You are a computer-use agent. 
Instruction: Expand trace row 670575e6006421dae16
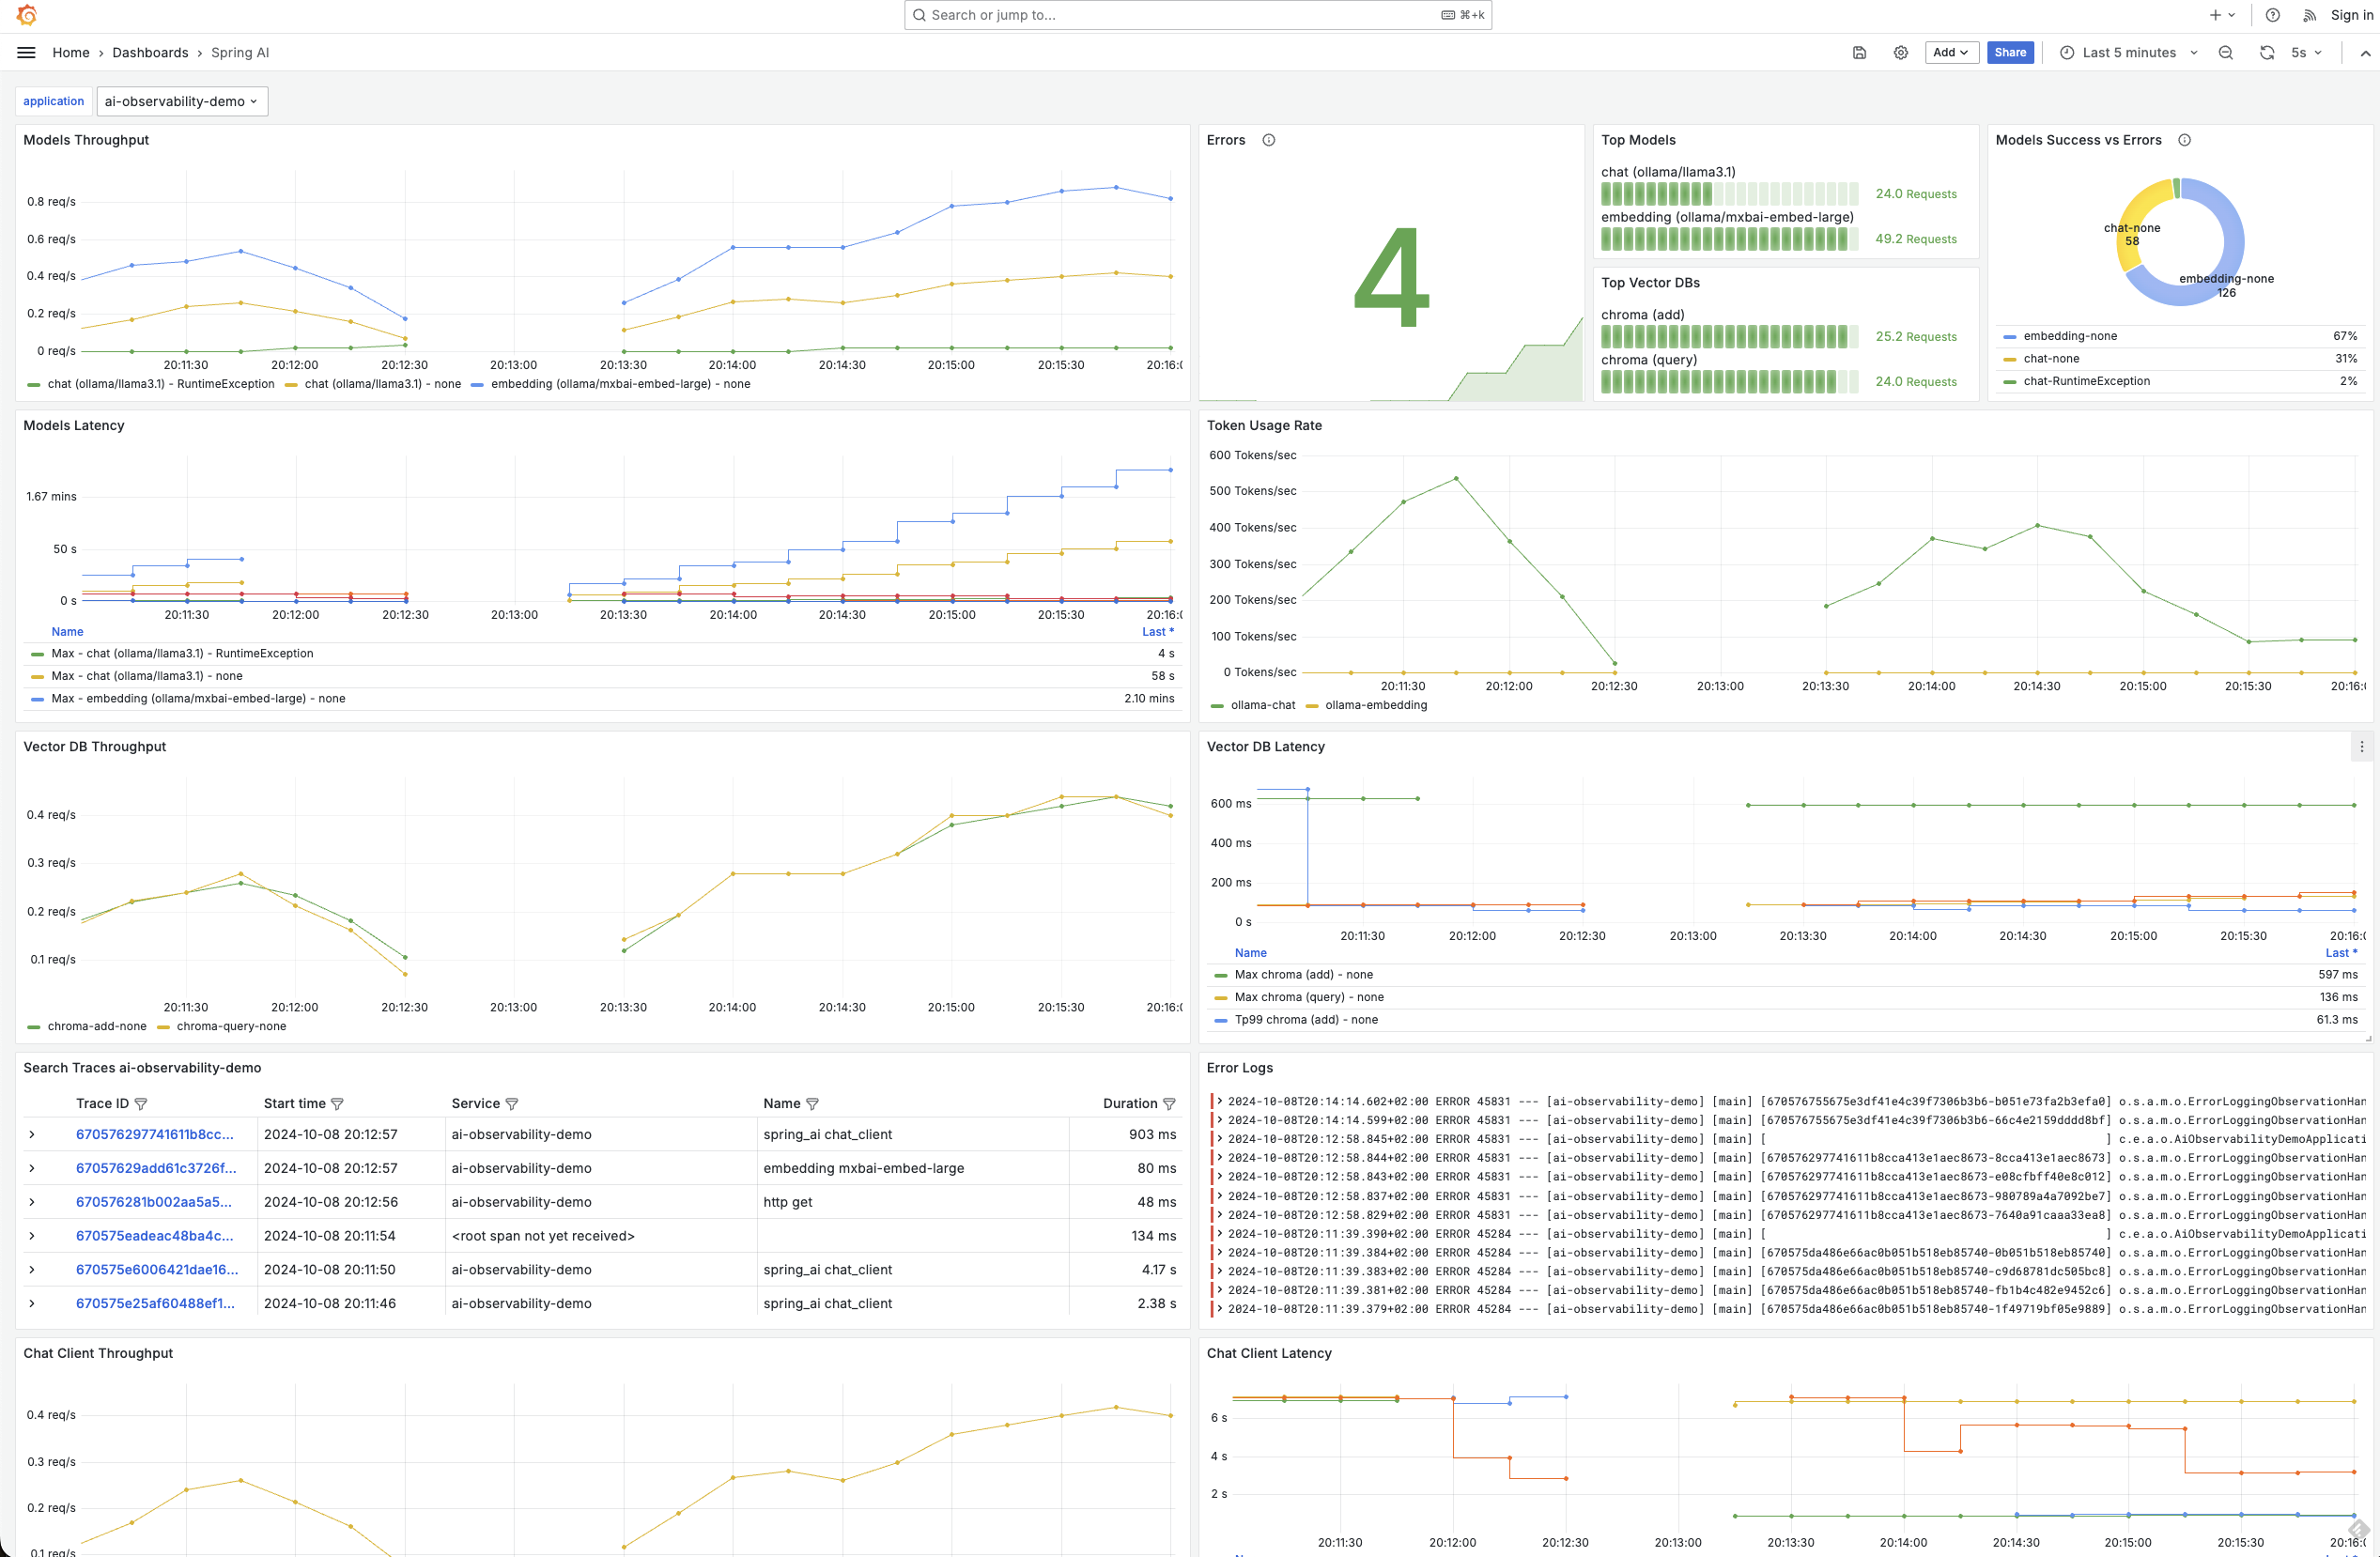click(x=32, y=1269)
